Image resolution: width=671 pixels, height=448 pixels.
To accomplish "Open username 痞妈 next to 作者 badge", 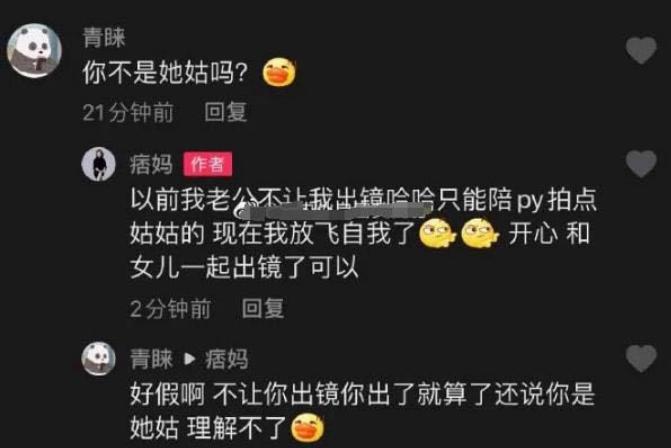I will (x=151, y=165).
